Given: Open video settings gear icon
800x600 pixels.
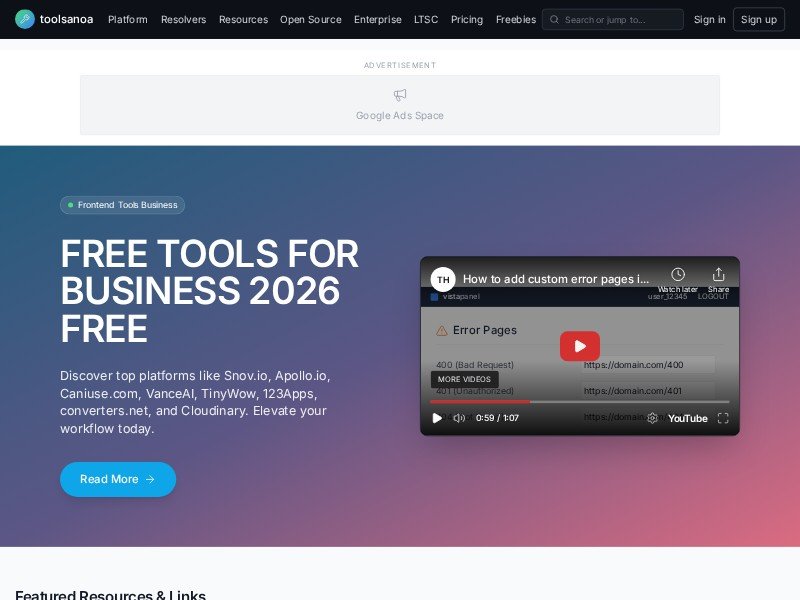Looking at the screenshot, I should point(652,418).
